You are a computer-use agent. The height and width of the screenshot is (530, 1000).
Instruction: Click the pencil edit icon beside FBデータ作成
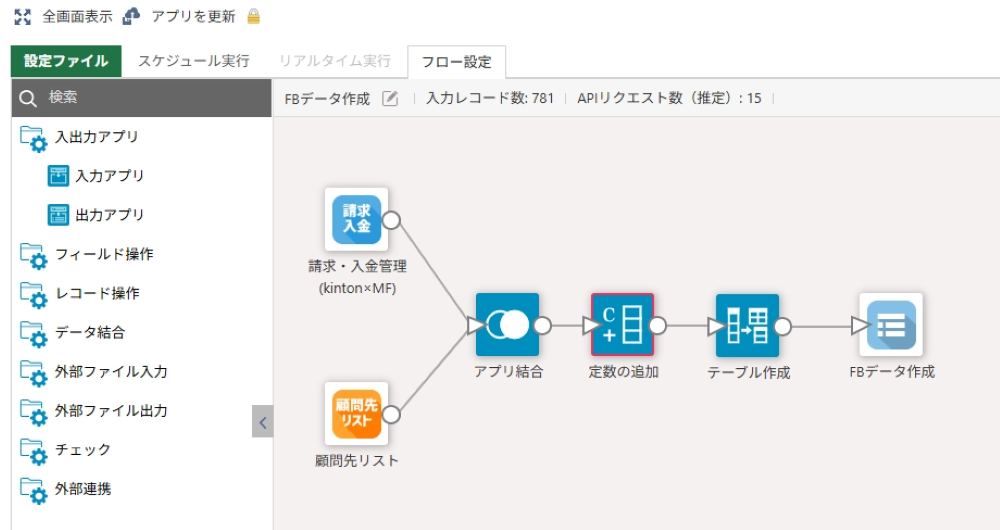(x=390, y=98)
